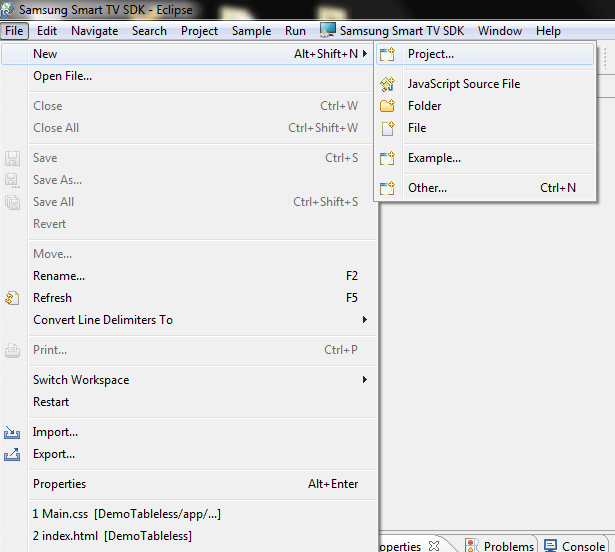This screenshot has width=615, height=552.
Task: Select Project... in New submenu
Action: pyautogui.click(x=485, y=54)
